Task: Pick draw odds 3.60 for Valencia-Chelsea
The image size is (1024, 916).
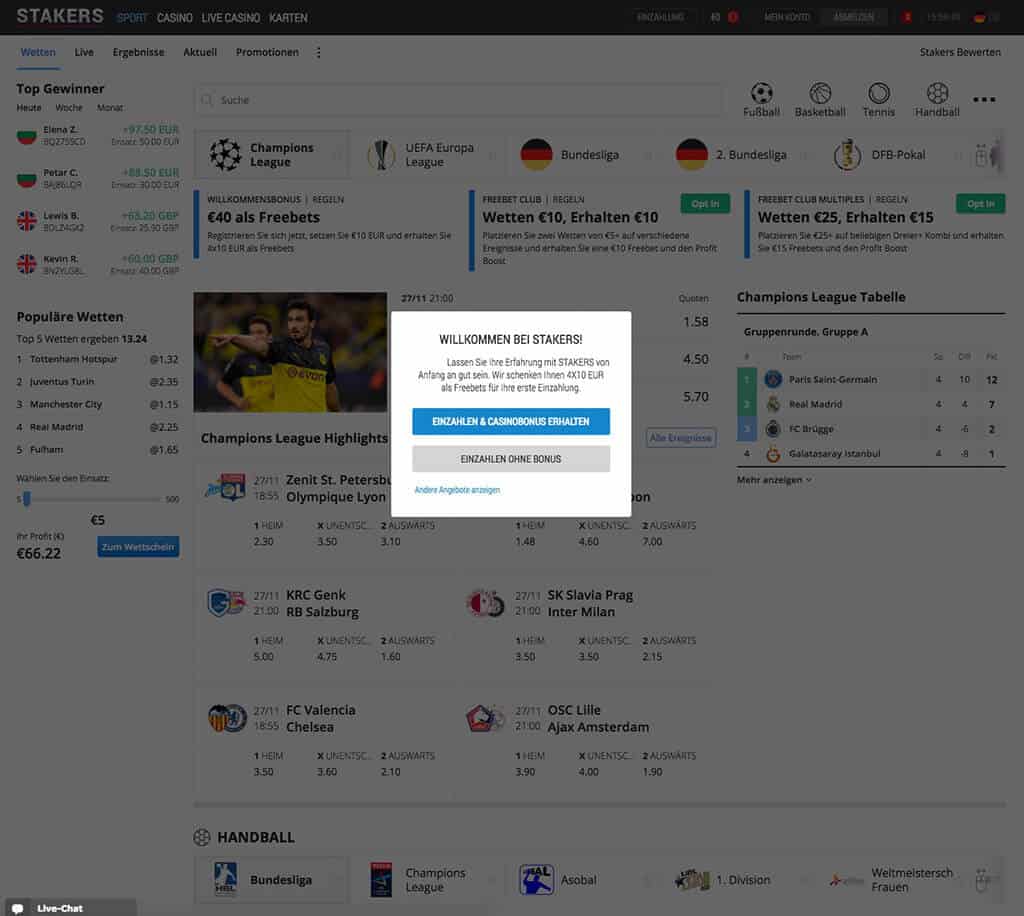Action: 327,772
